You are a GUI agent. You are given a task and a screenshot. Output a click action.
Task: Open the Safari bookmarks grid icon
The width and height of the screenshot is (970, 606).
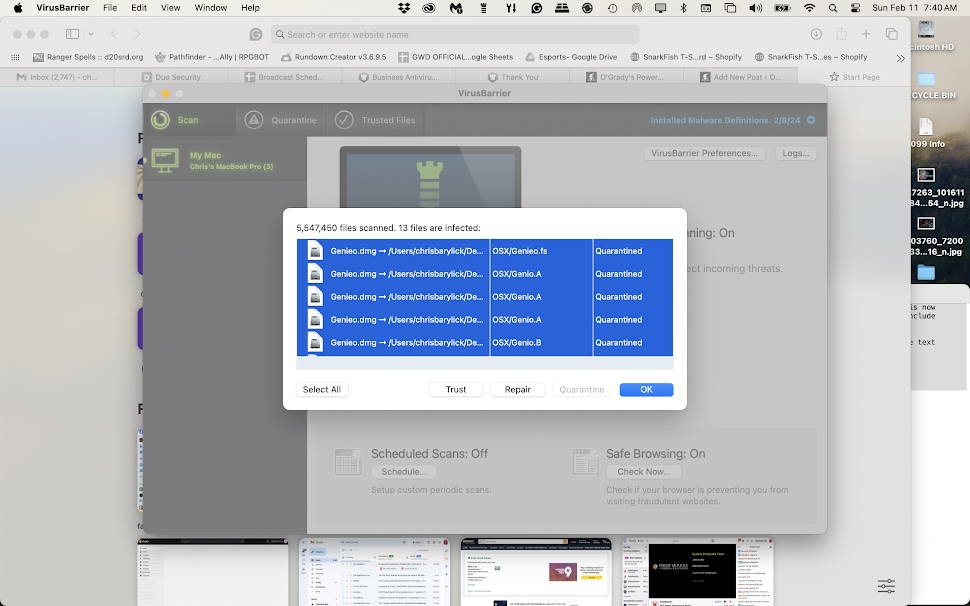point(15,57)
